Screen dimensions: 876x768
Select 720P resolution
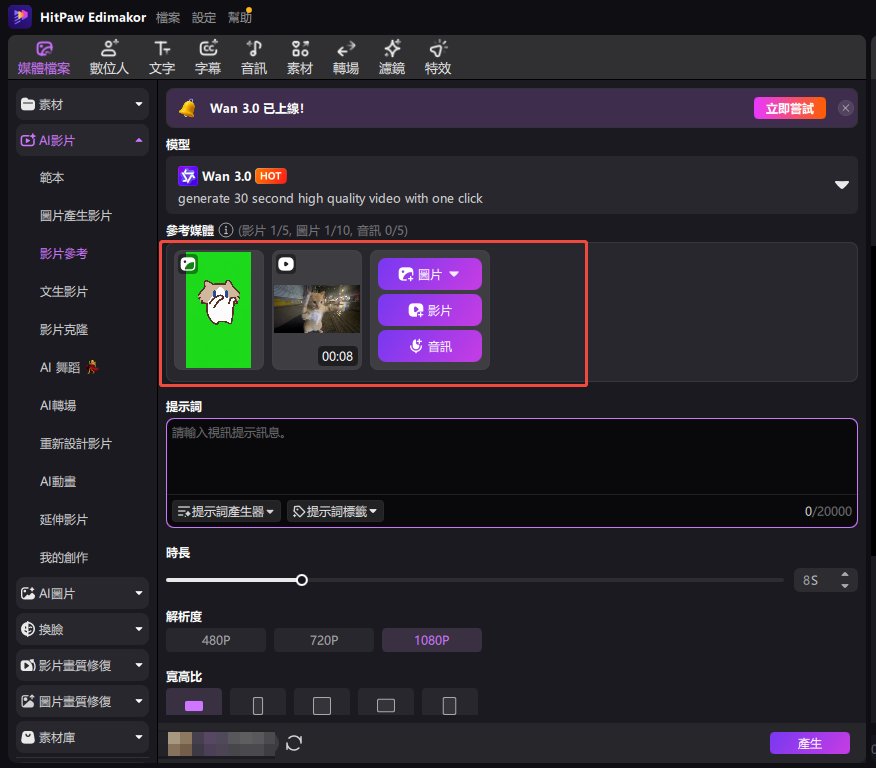coord(323,640)
